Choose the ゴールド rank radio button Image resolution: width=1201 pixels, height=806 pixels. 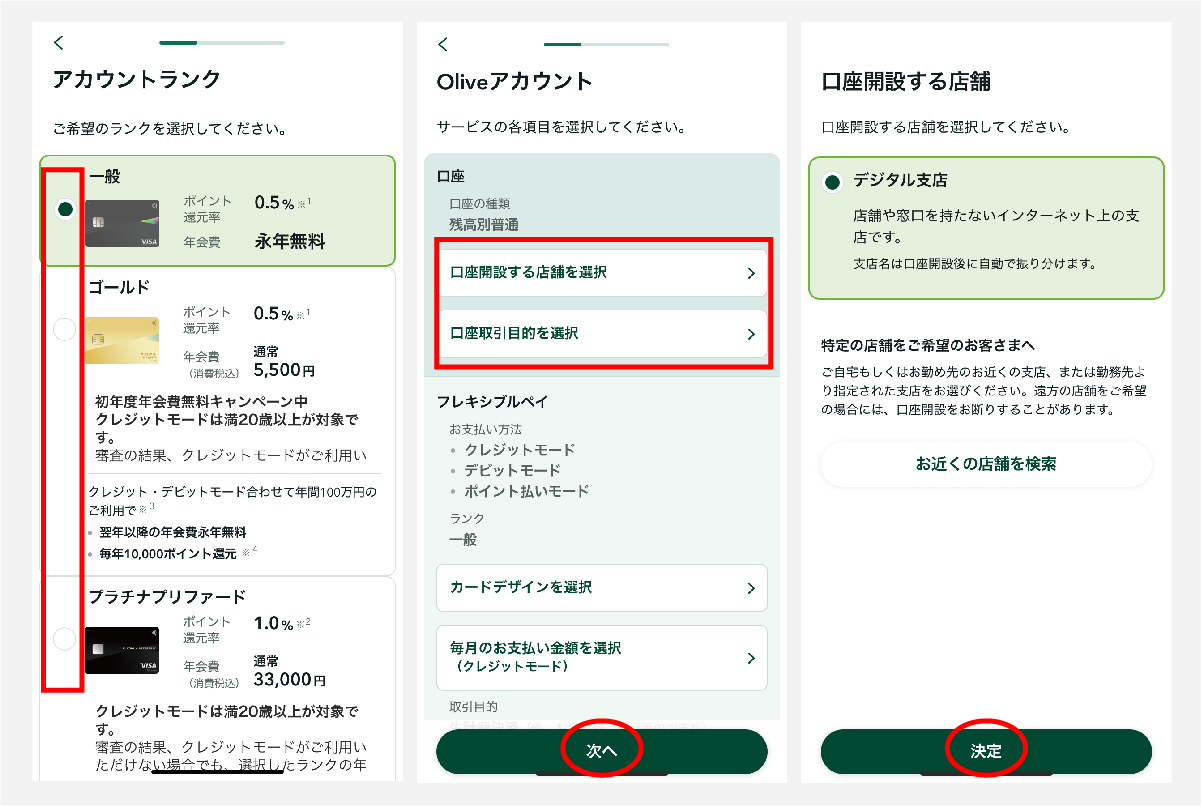point(65,329)
